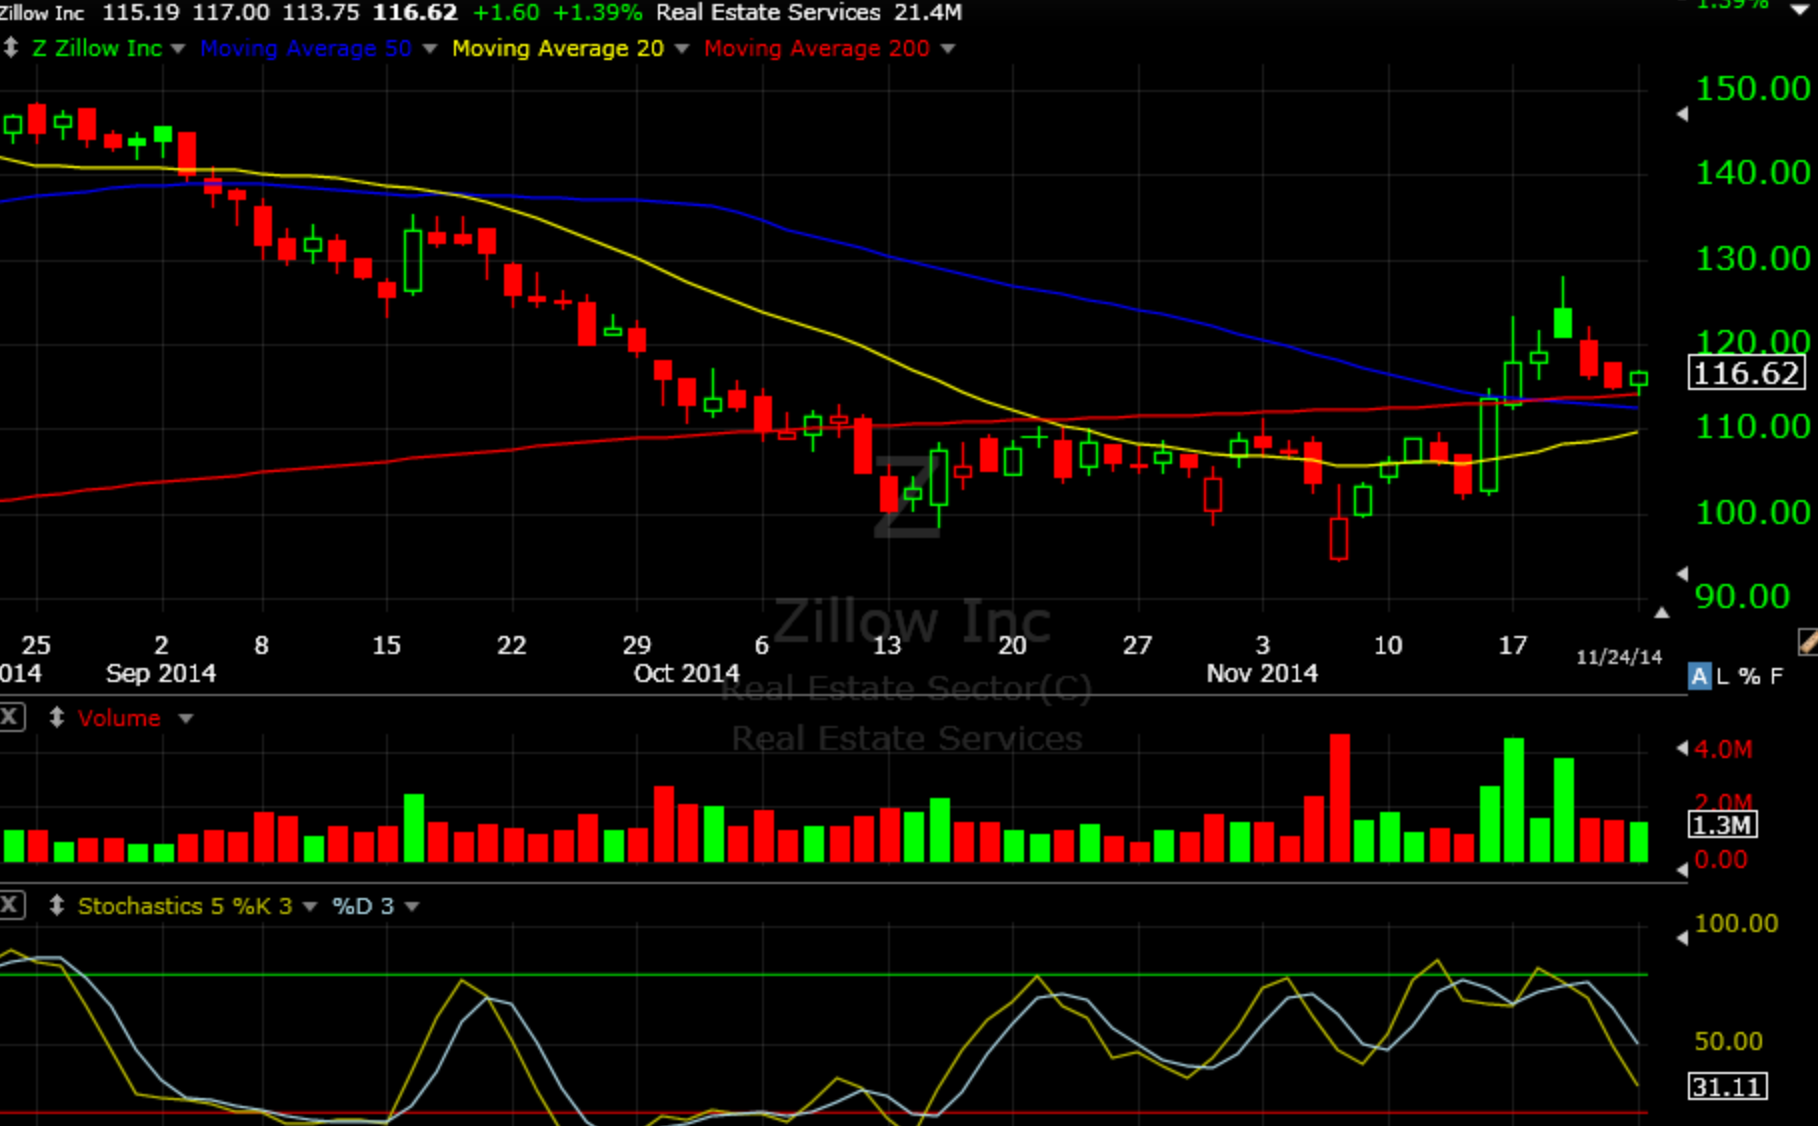The image size is (1818, 1126).
Task: Click the 140.00 price axis label
Action: (1752, 172)
